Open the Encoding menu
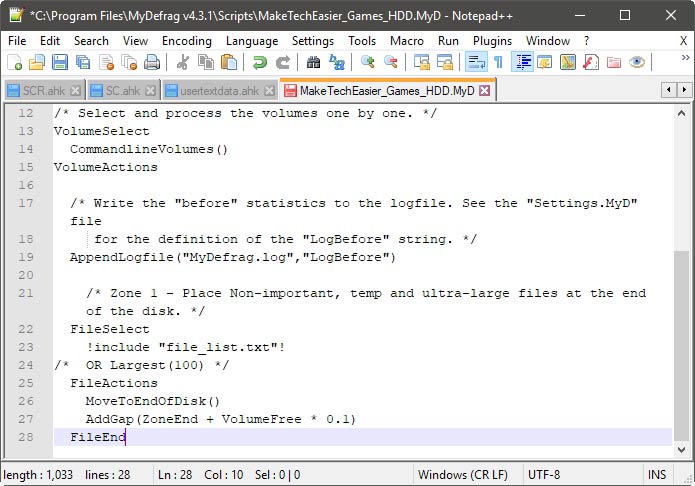 coord(187,41)
